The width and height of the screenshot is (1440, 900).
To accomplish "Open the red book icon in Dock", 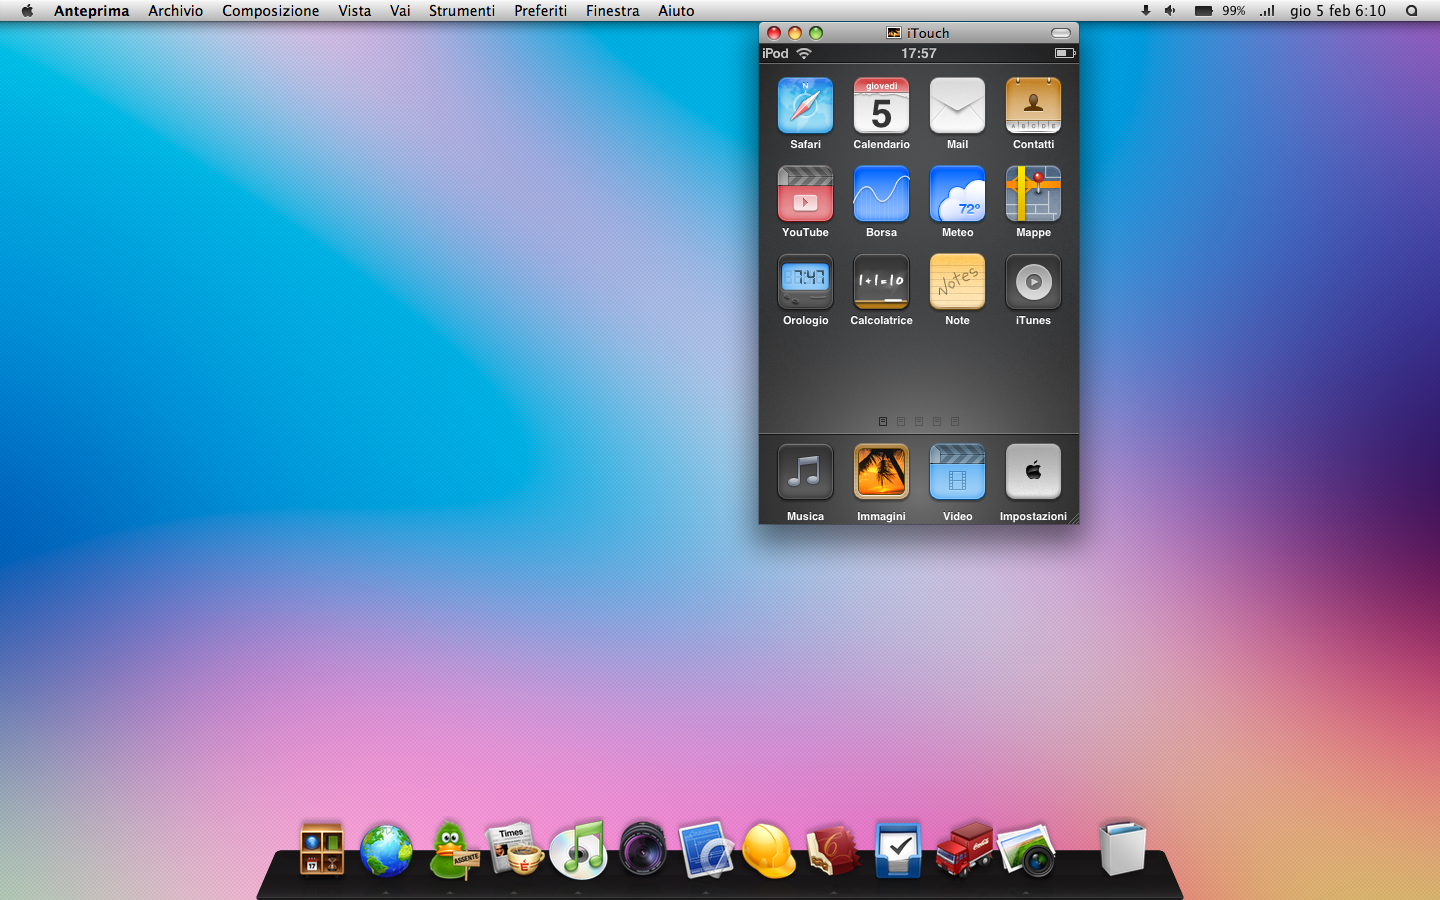I will [x=833, y=849].
